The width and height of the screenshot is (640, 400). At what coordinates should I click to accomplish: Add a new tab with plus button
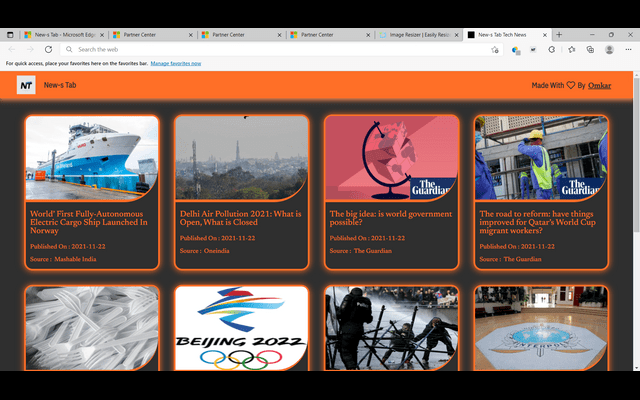(x=559, y=35)
